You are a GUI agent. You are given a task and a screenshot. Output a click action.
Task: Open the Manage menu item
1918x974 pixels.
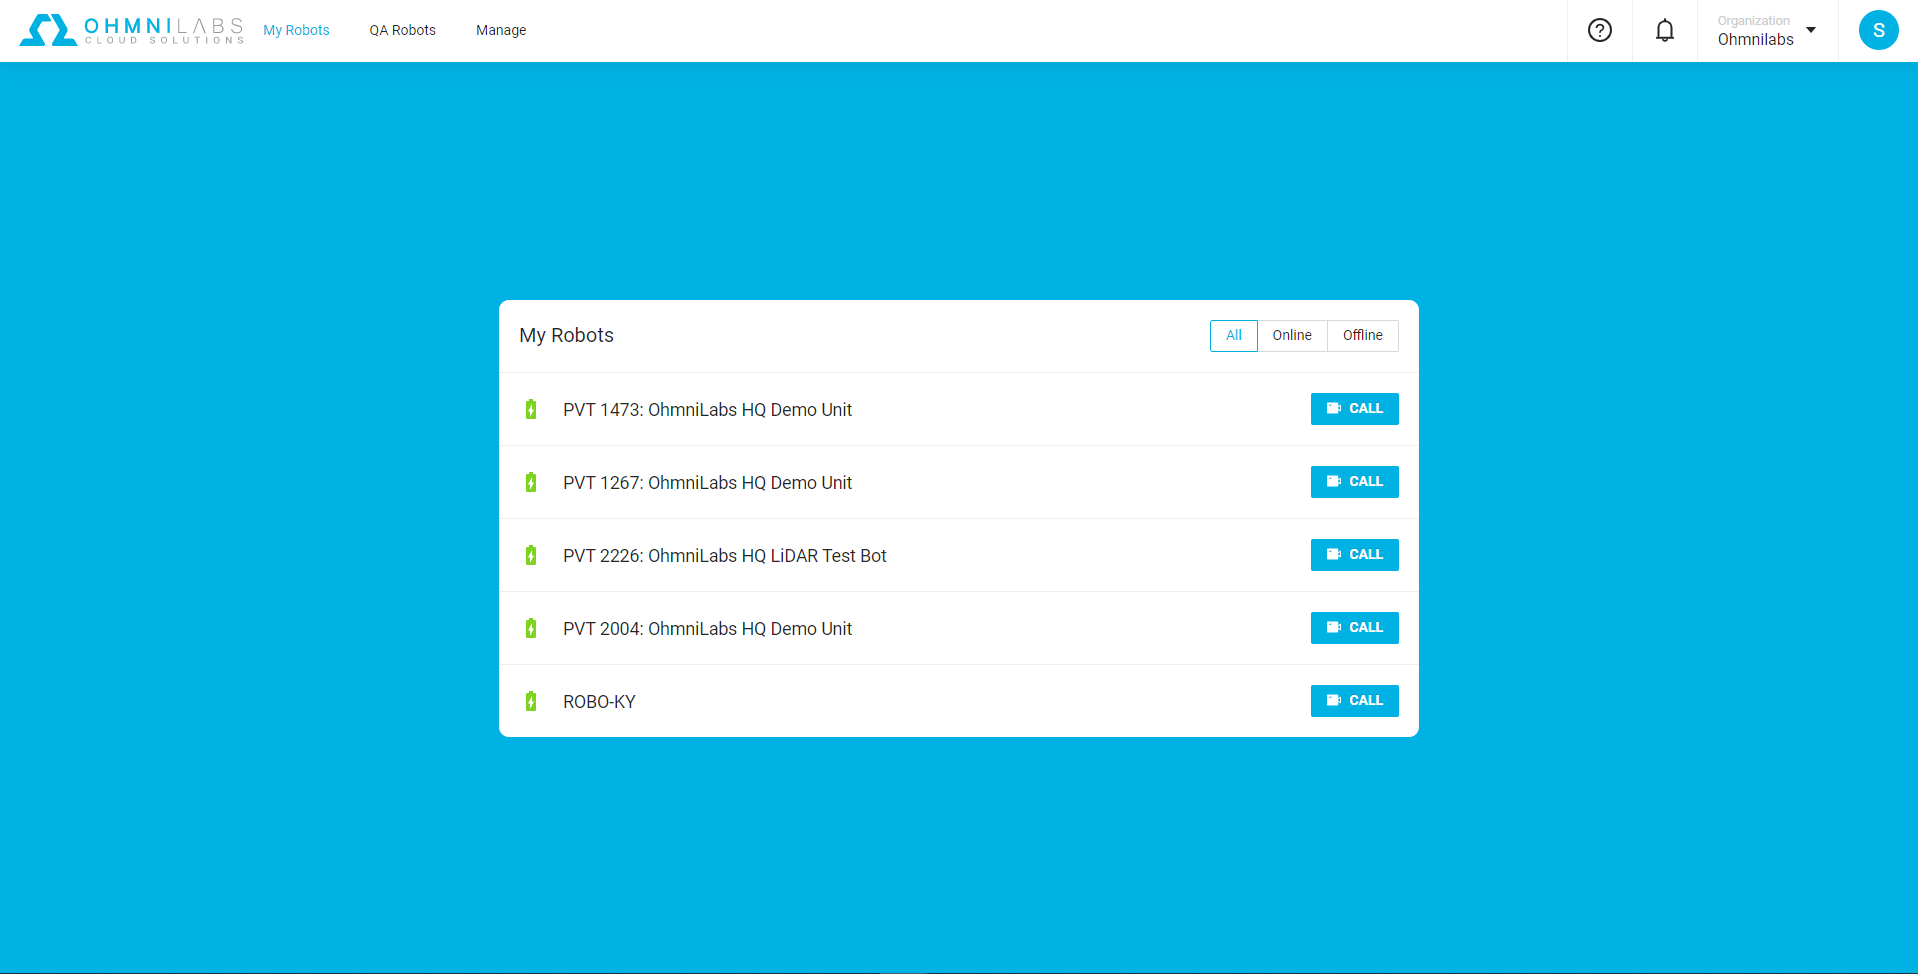click(x=500, y=31)
